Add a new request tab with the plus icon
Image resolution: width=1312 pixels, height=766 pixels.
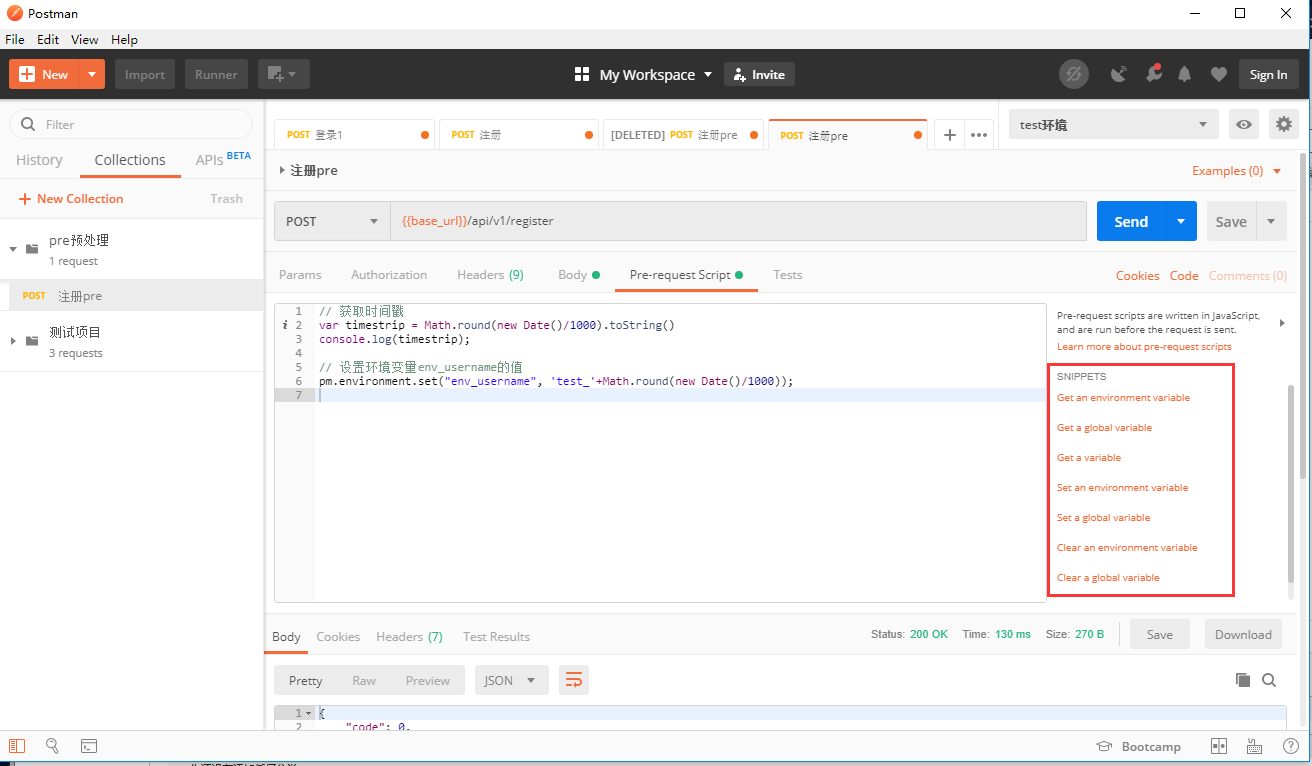(950, 135)
